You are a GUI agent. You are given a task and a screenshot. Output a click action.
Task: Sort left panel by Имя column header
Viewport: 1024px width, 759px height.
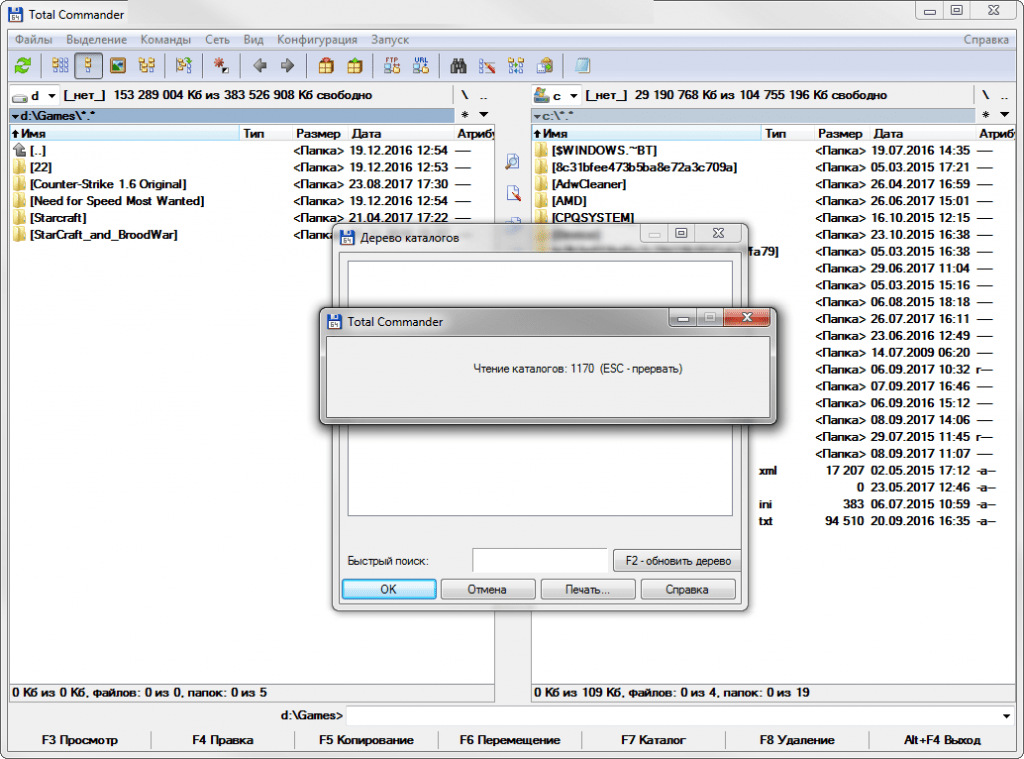[125, 133]
